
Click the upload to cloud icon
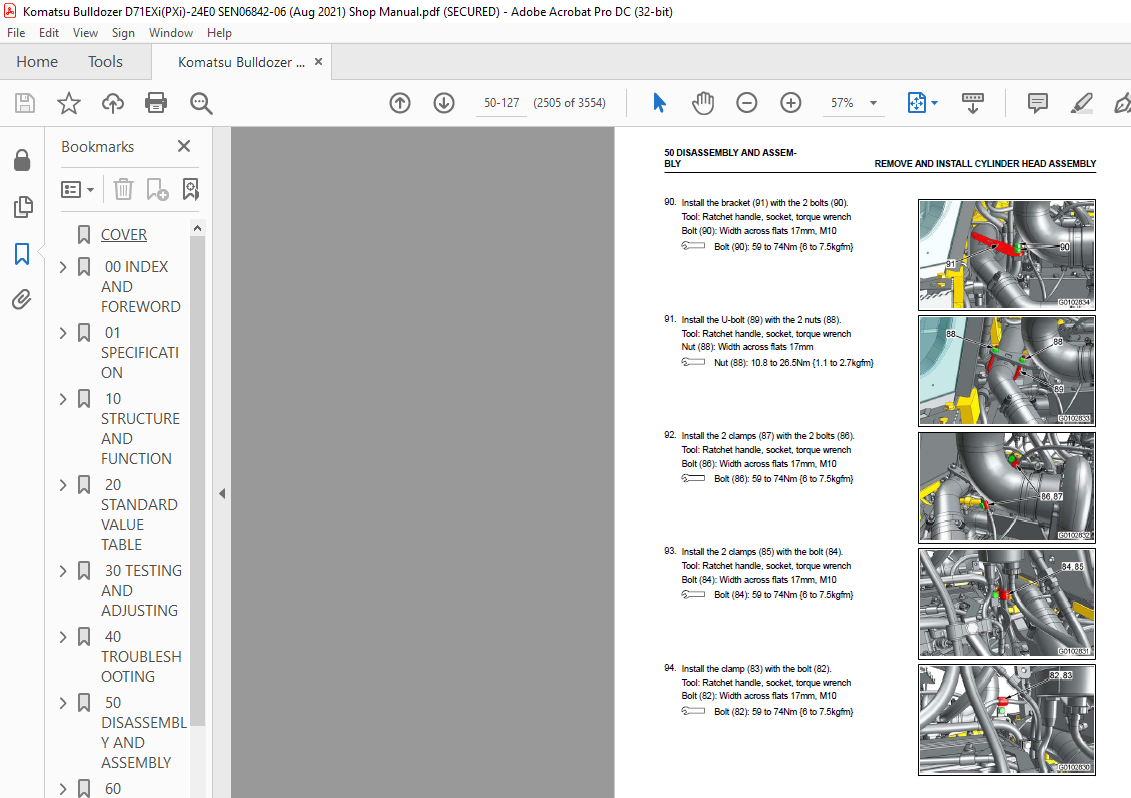coord(113,103)
